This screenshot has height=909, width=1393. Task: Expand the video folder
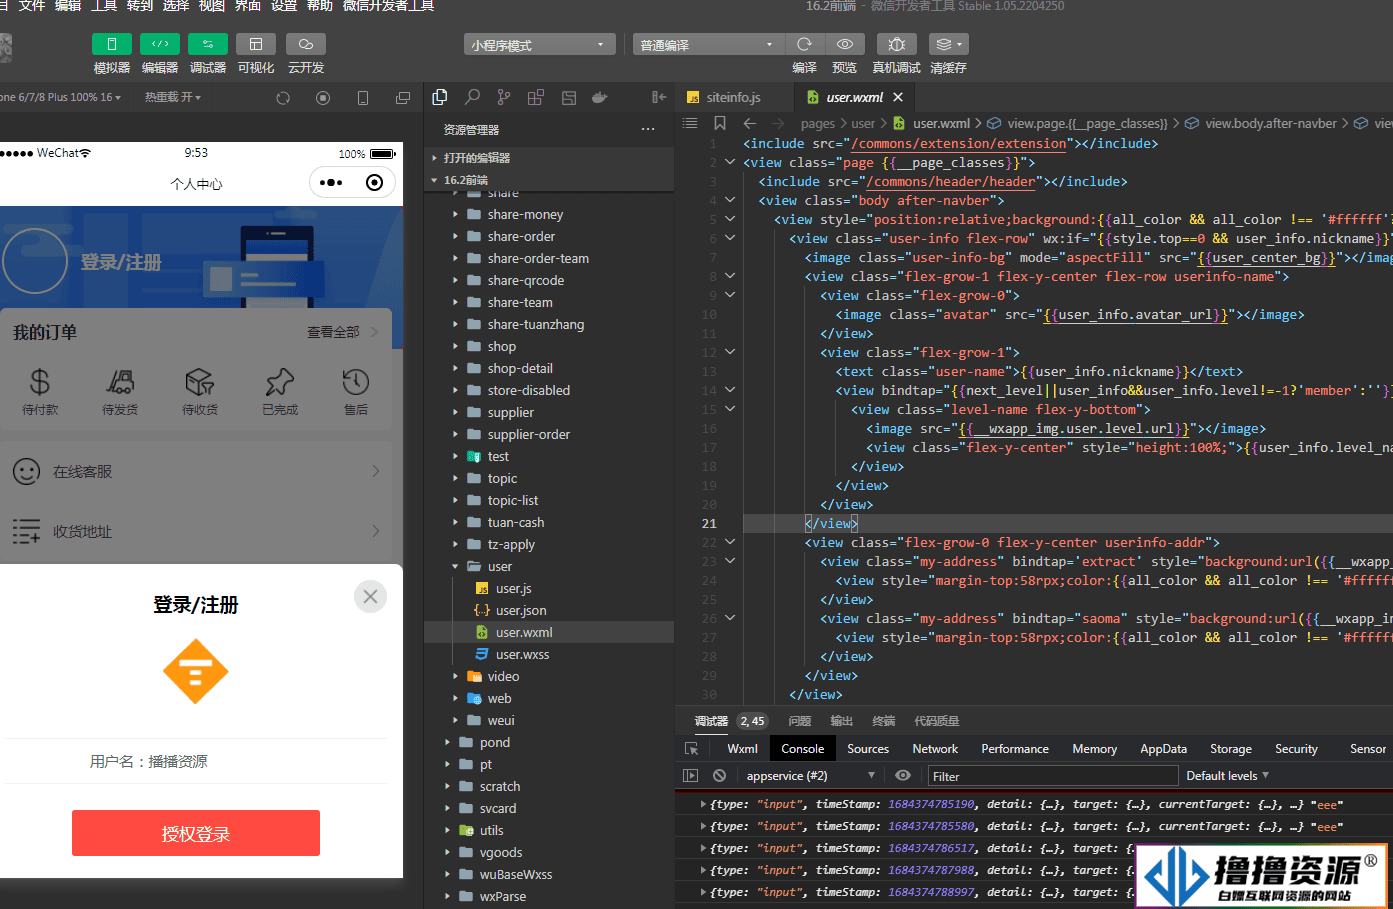[549, 676]
